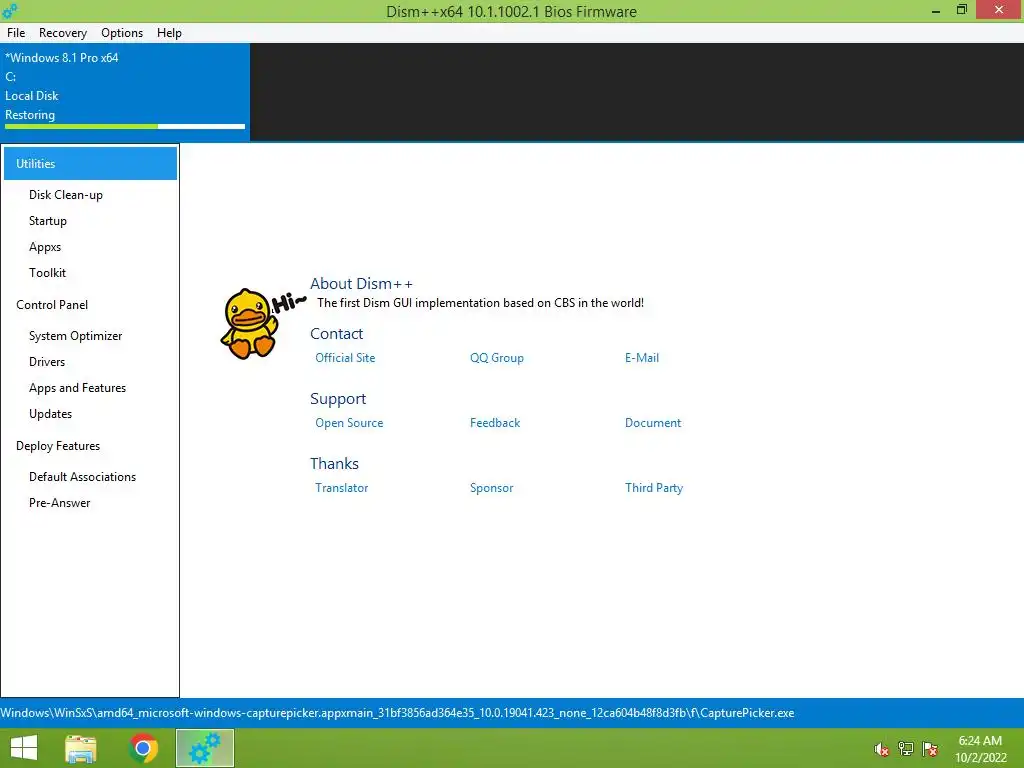Click the Third Party link
The height and width of the screenshot is (768, 1024).
(654, 488)
